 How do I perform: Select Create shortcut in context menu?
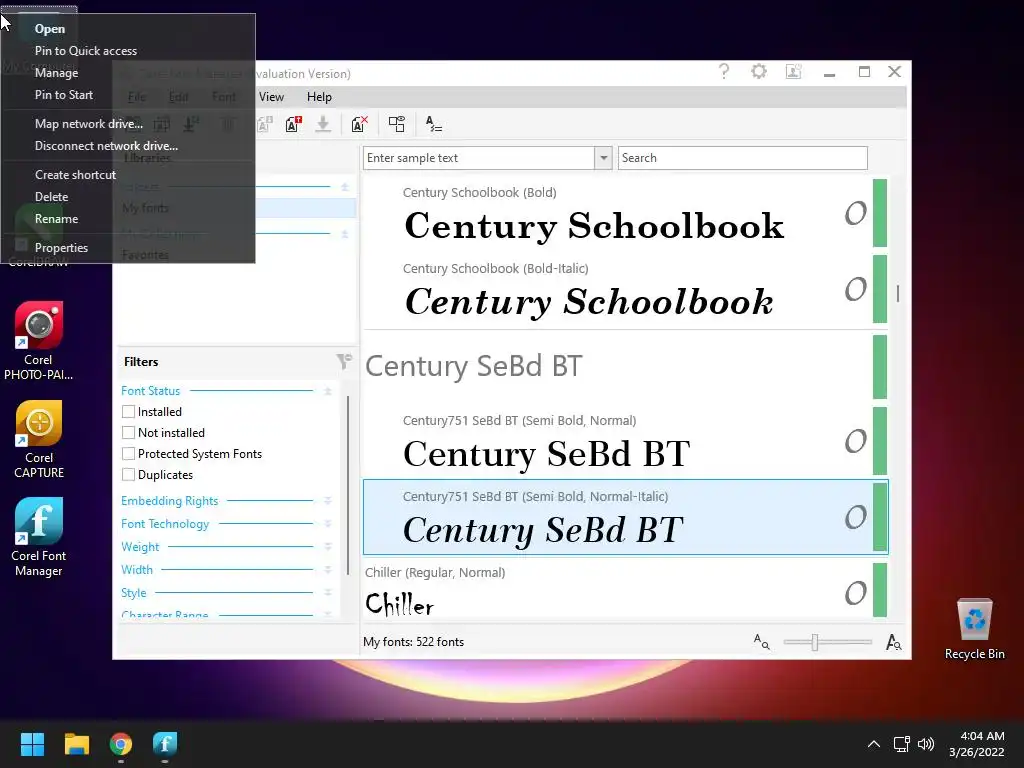click(x=127, y=174)
